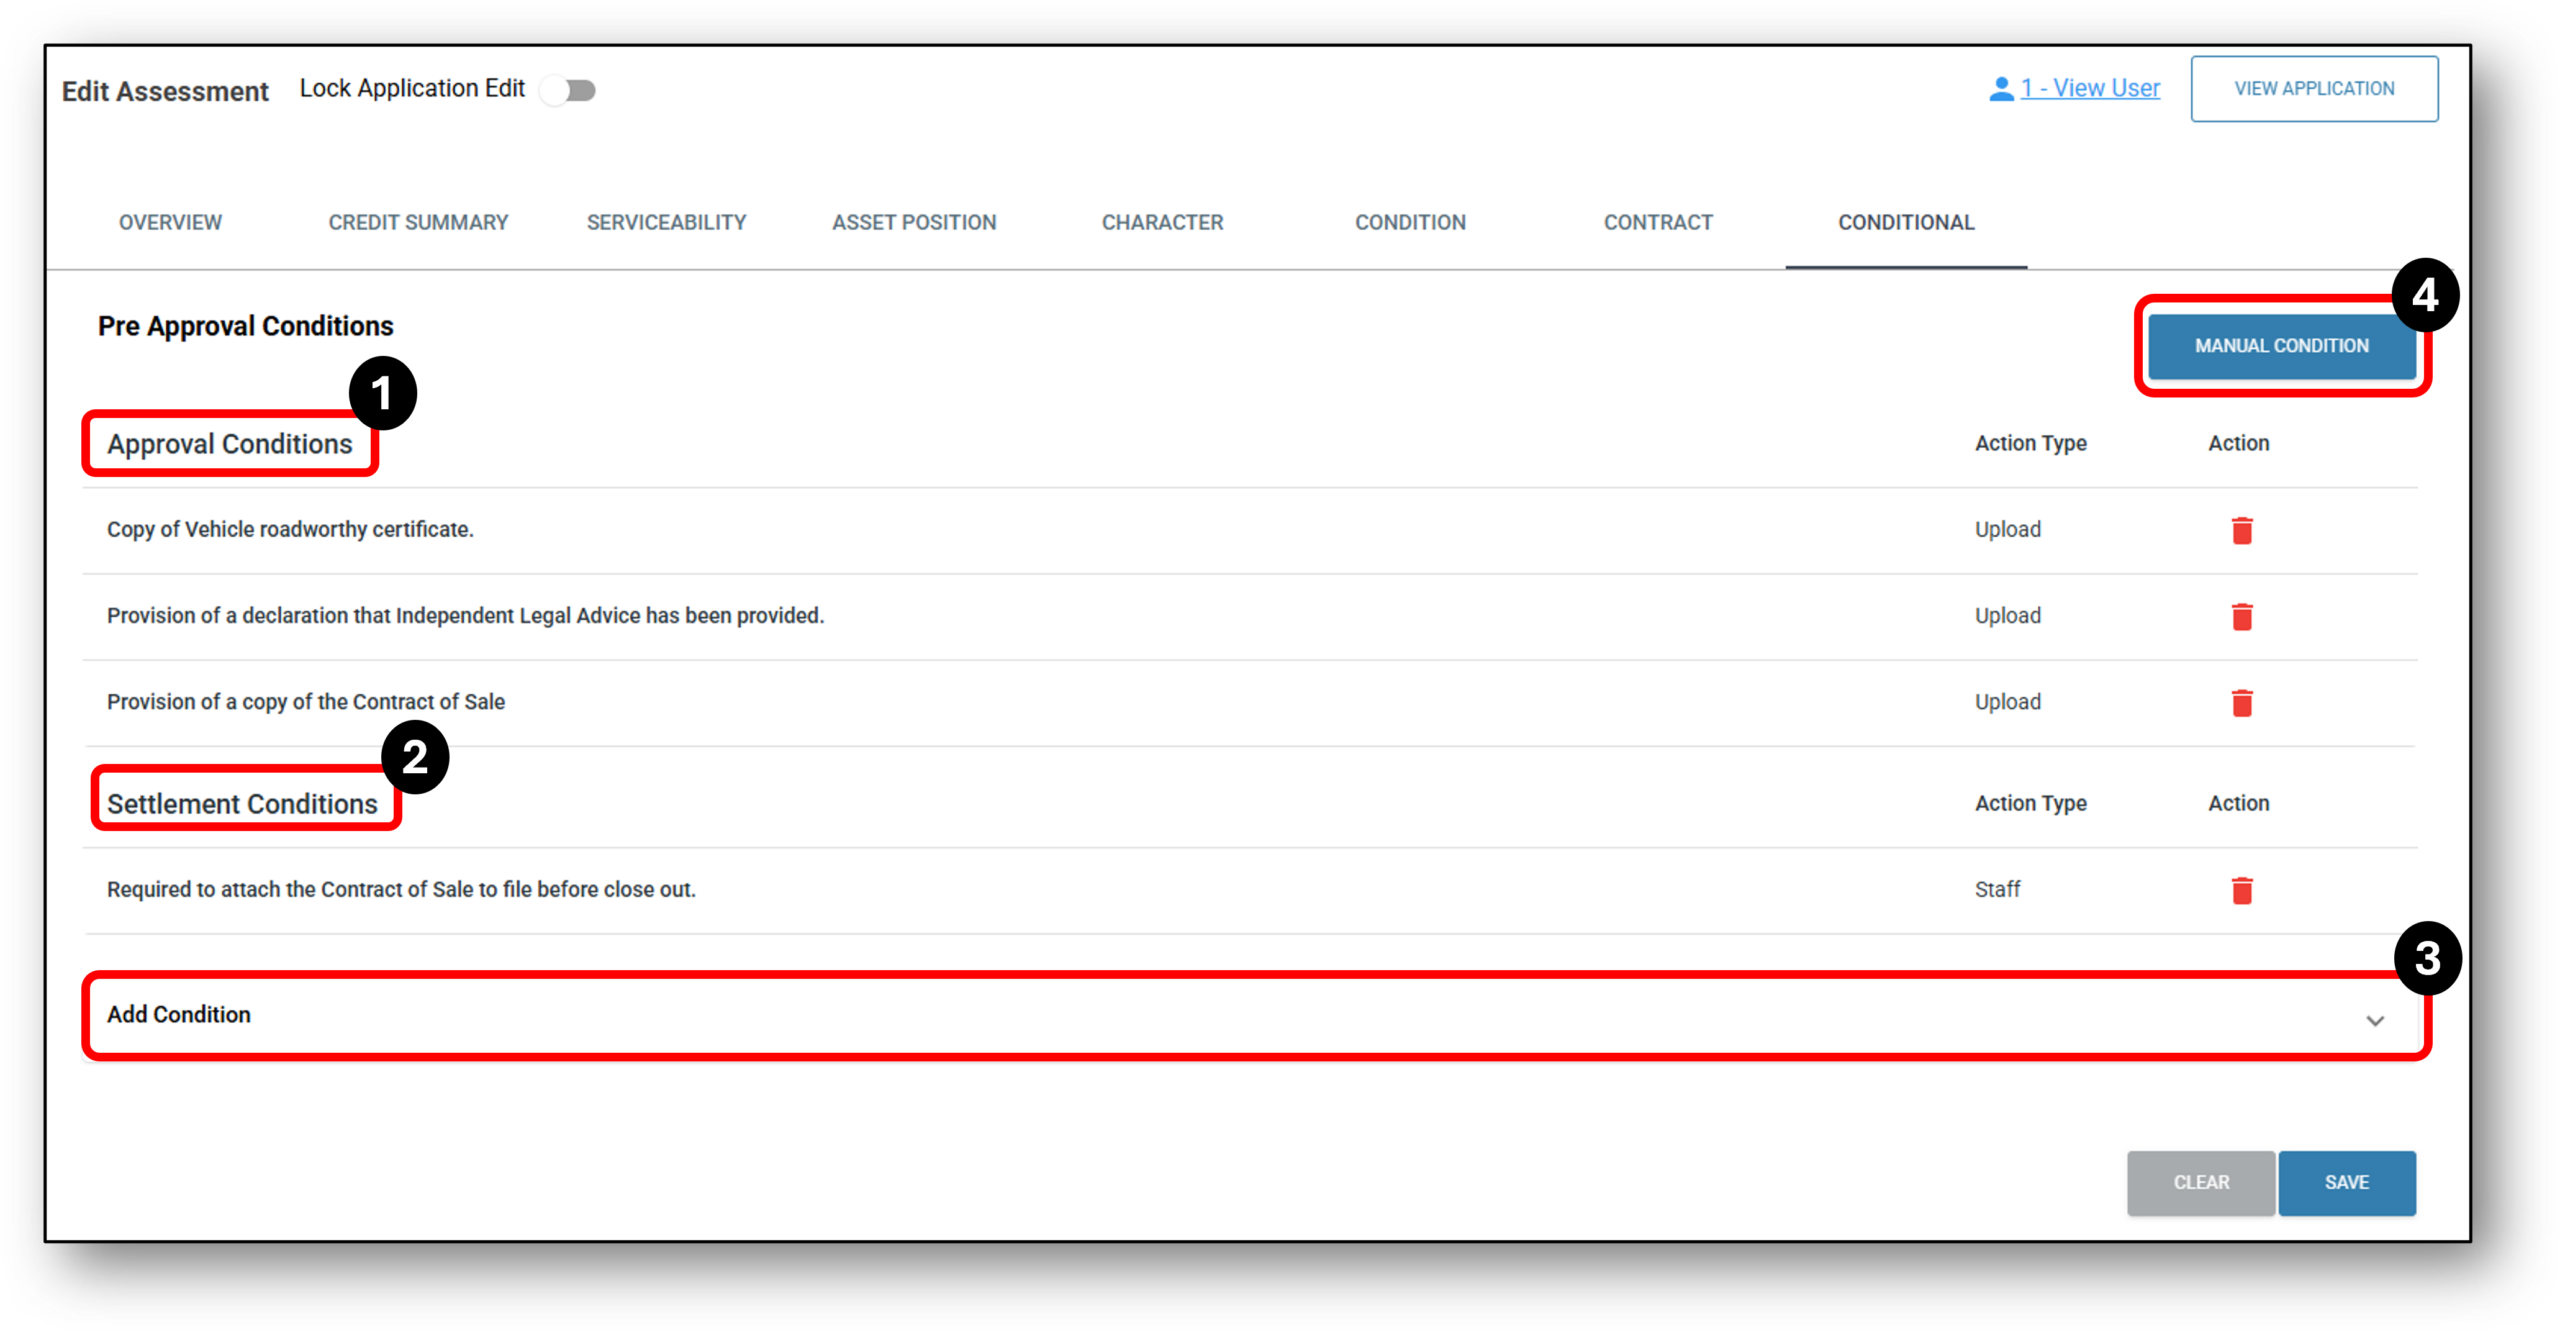Delete the Independent Legal Advice condition
The height and width of the screenshot is (1331, 2560).
click(2243, 617)
